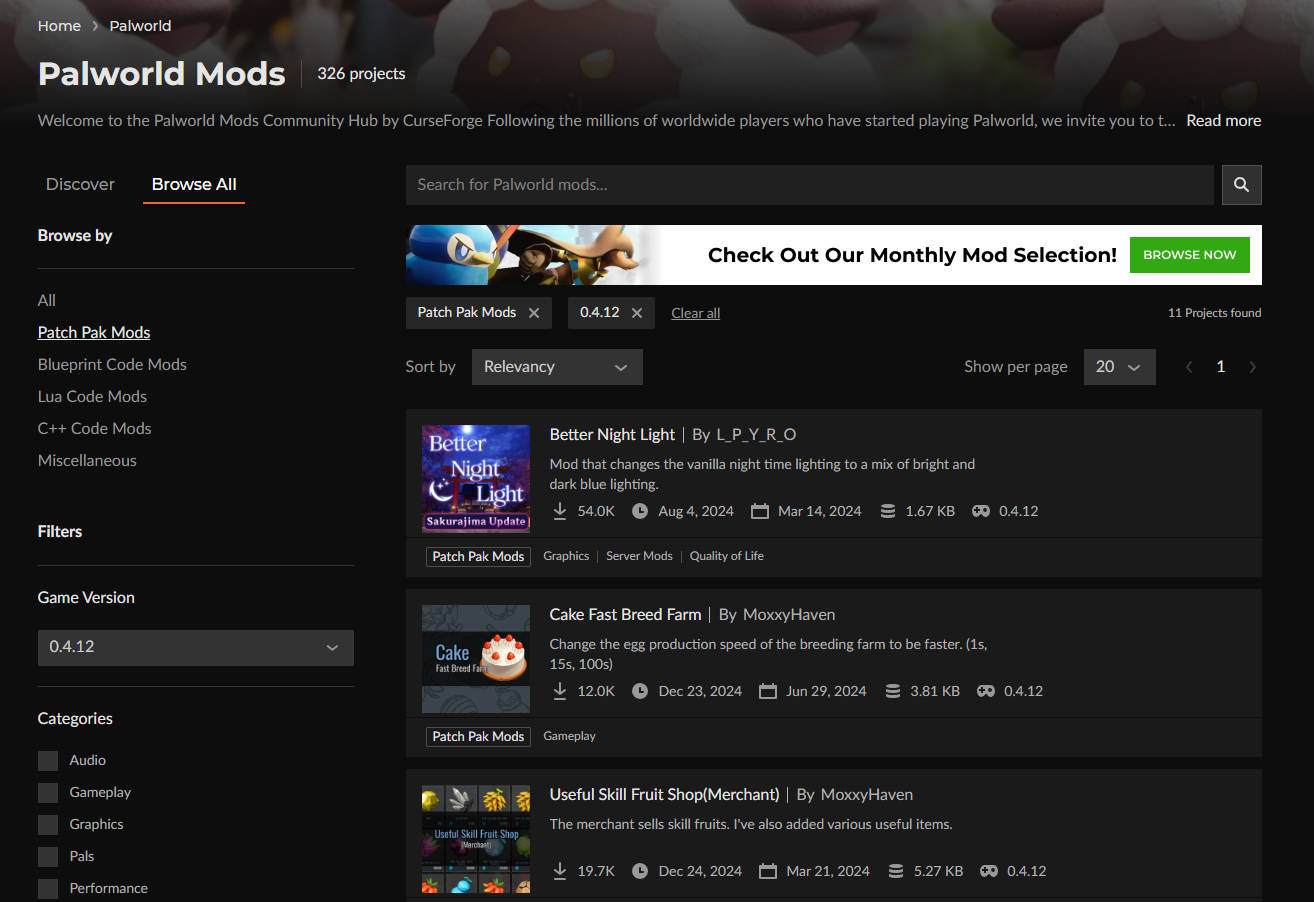
Task: Remove the Patch Pak Mods filter chip
Action: (534, 313)
